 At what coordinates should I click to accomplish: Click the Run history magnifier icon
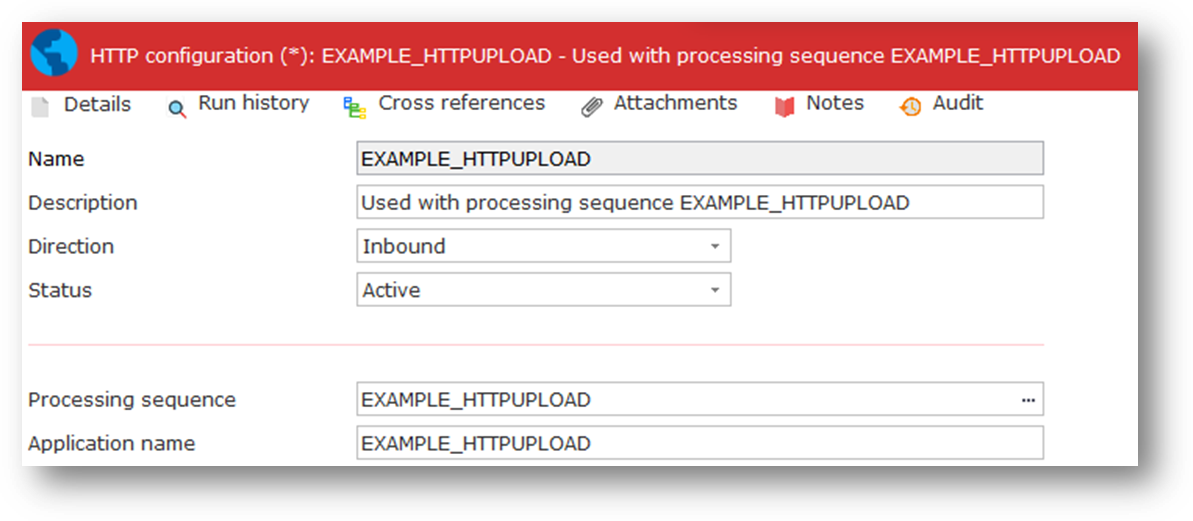coord(177,108)
